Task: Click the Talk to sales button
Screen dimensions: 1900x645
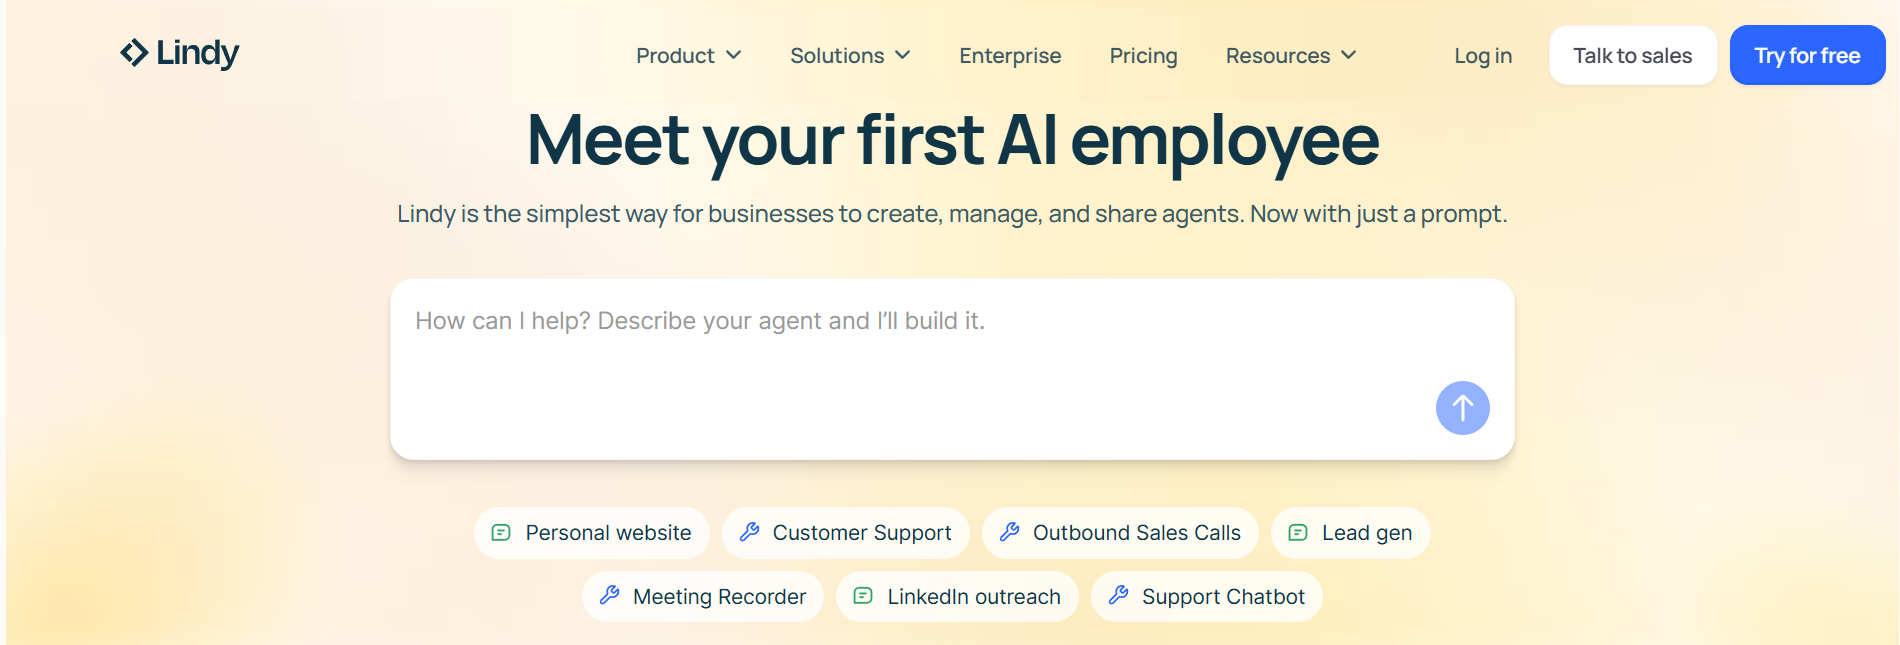Action: pos(1632,56)
